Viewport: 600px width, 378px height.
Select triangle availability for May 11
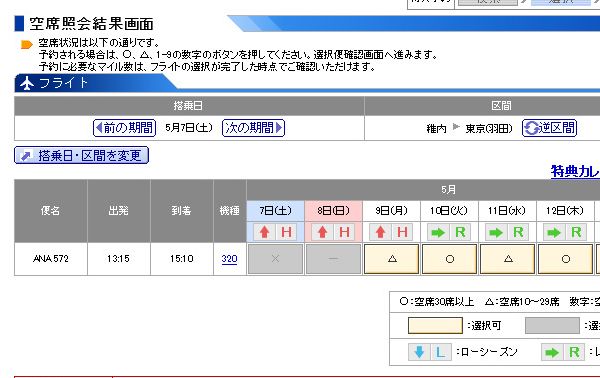tap(508, 259)
